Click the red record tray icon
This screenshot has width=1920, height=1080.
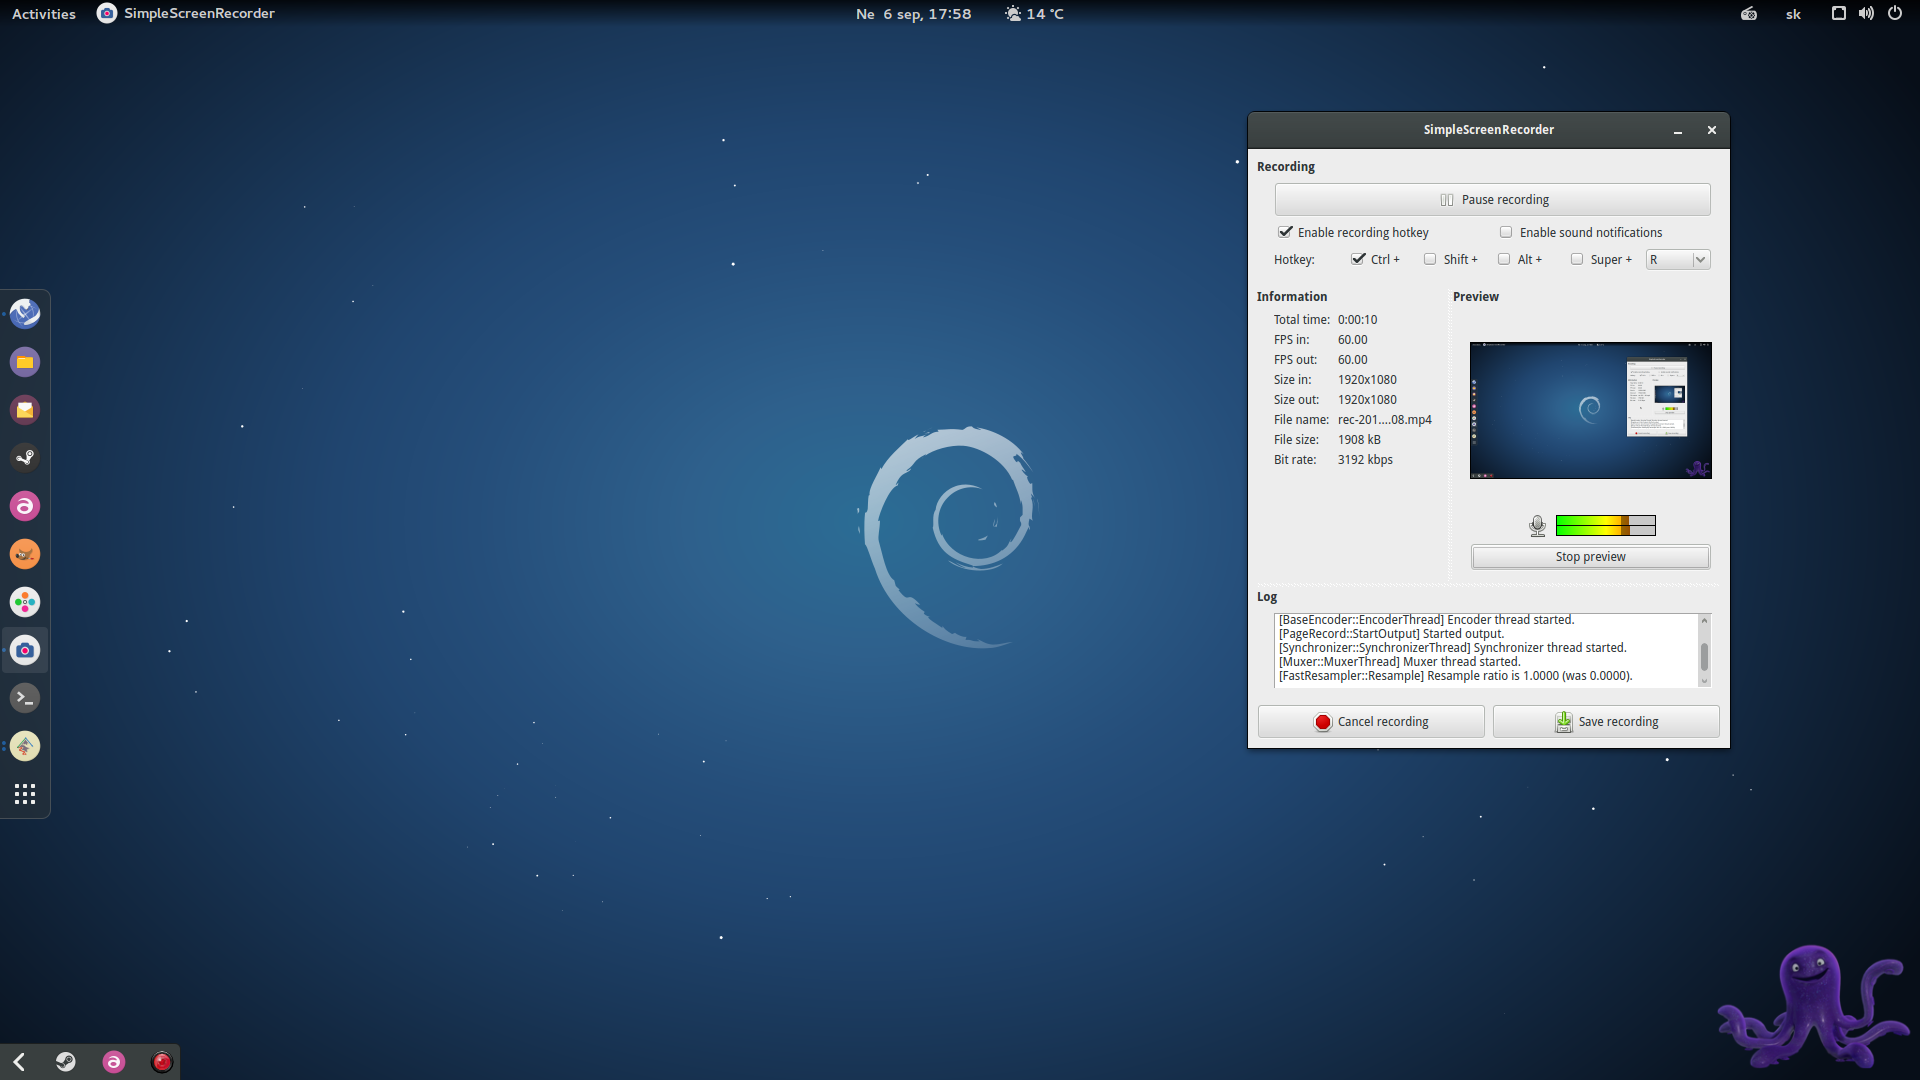point(162,1062)
